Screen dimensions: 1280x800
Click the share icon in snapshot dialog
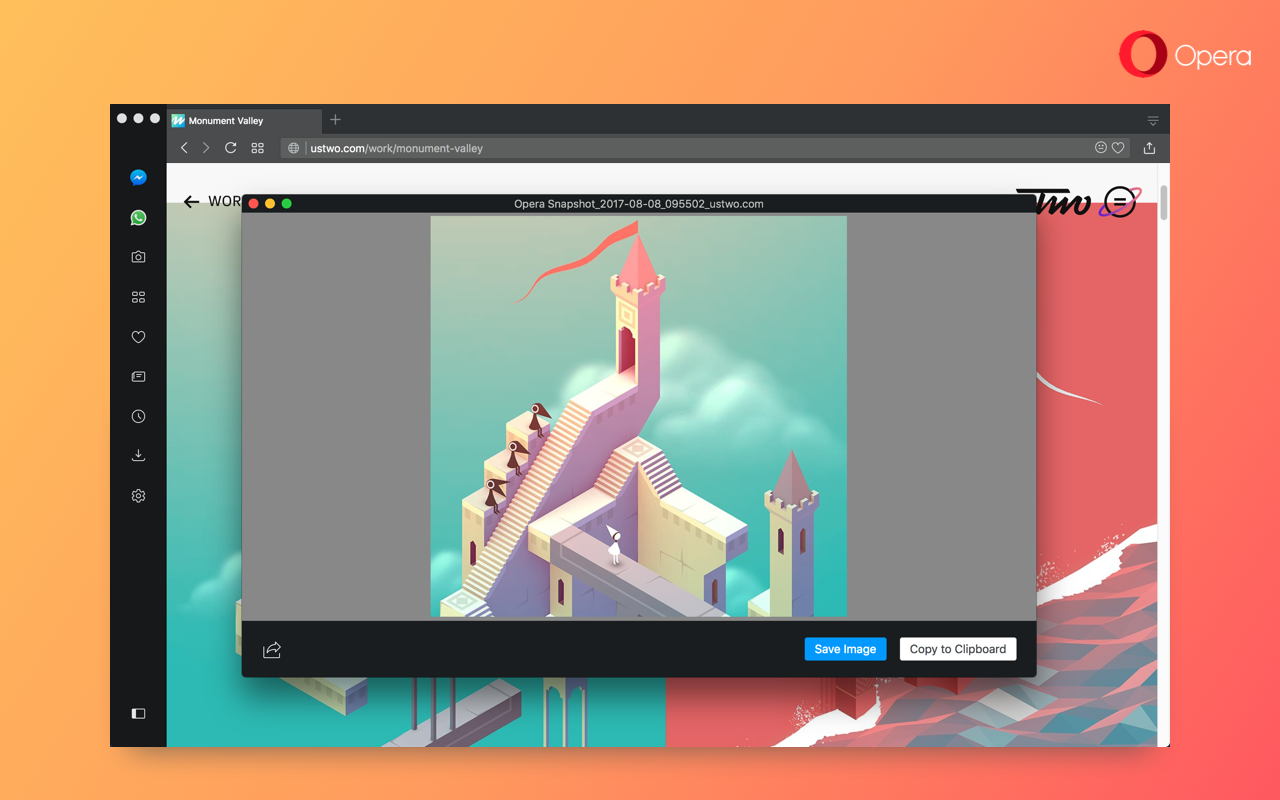click(272, 650)
